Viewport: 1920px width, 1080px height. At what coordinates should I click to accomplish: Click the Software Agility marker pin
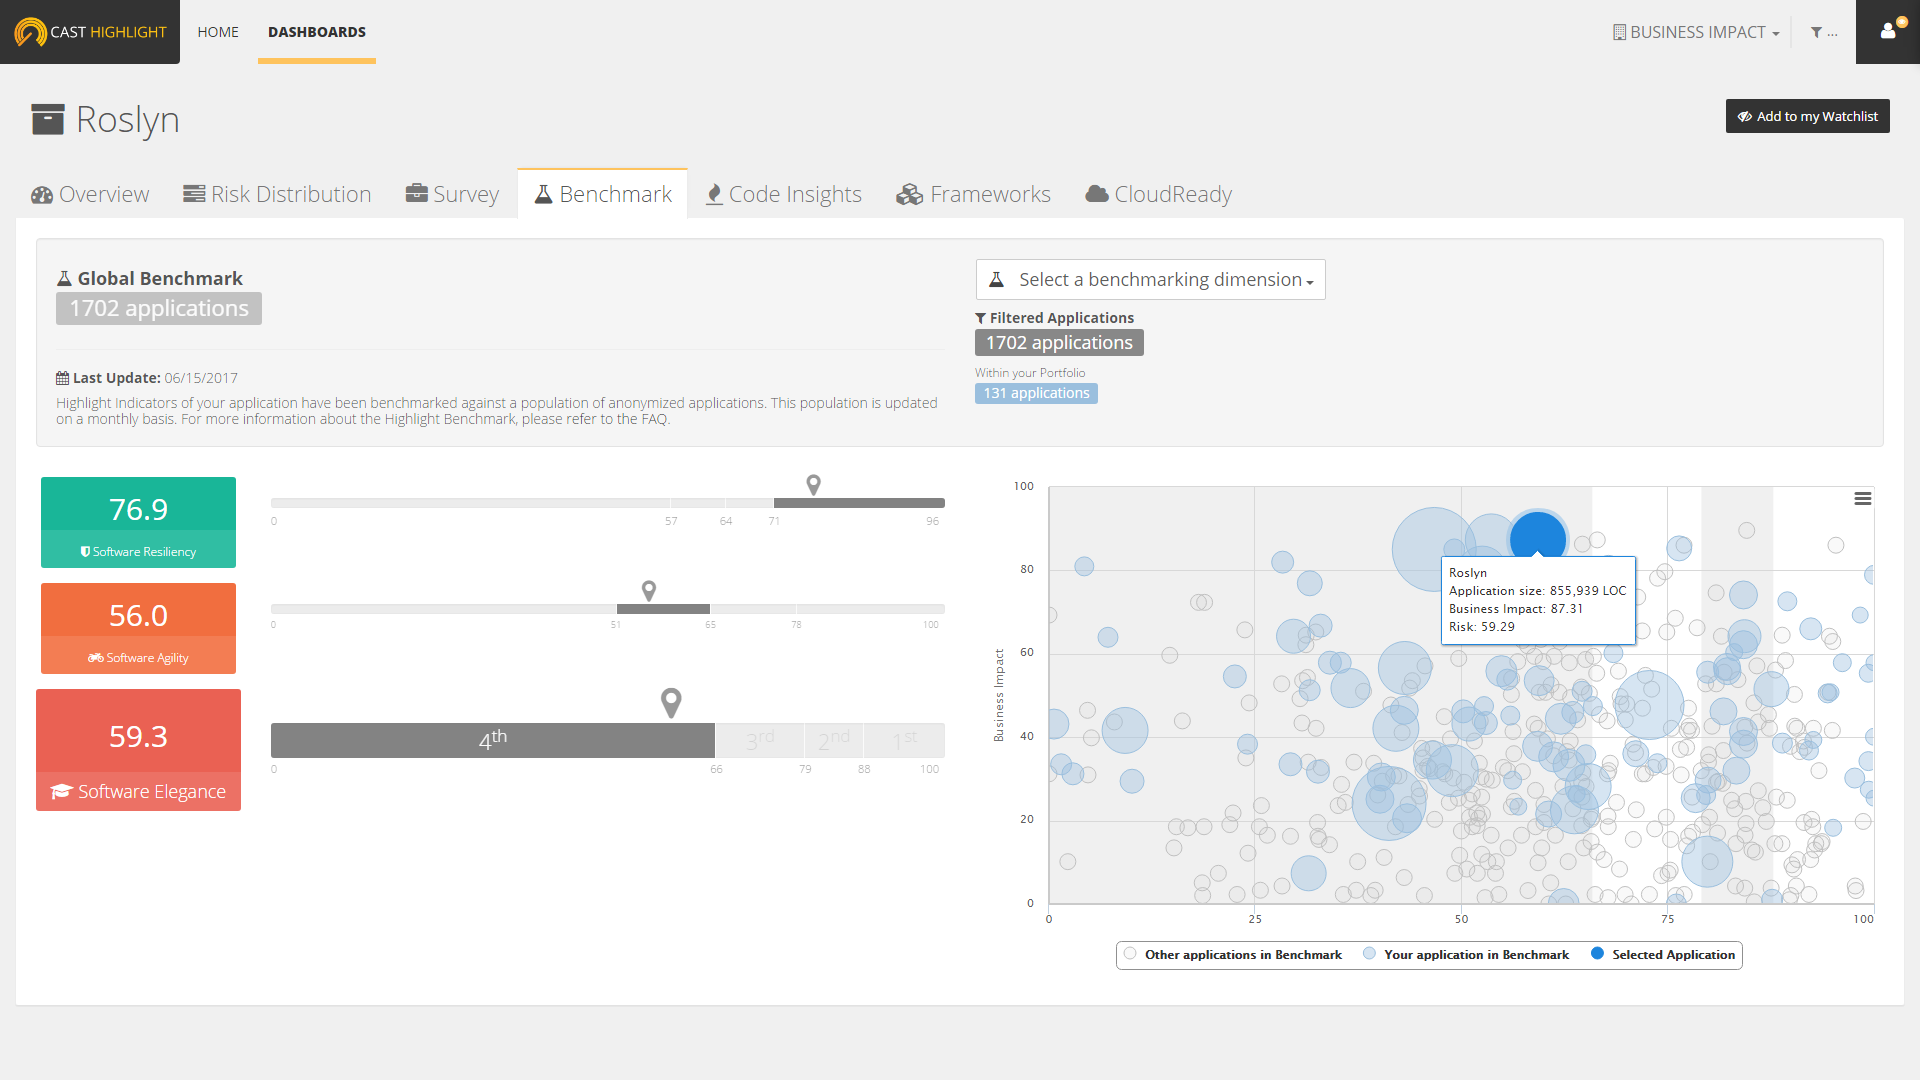pos(649,591)
